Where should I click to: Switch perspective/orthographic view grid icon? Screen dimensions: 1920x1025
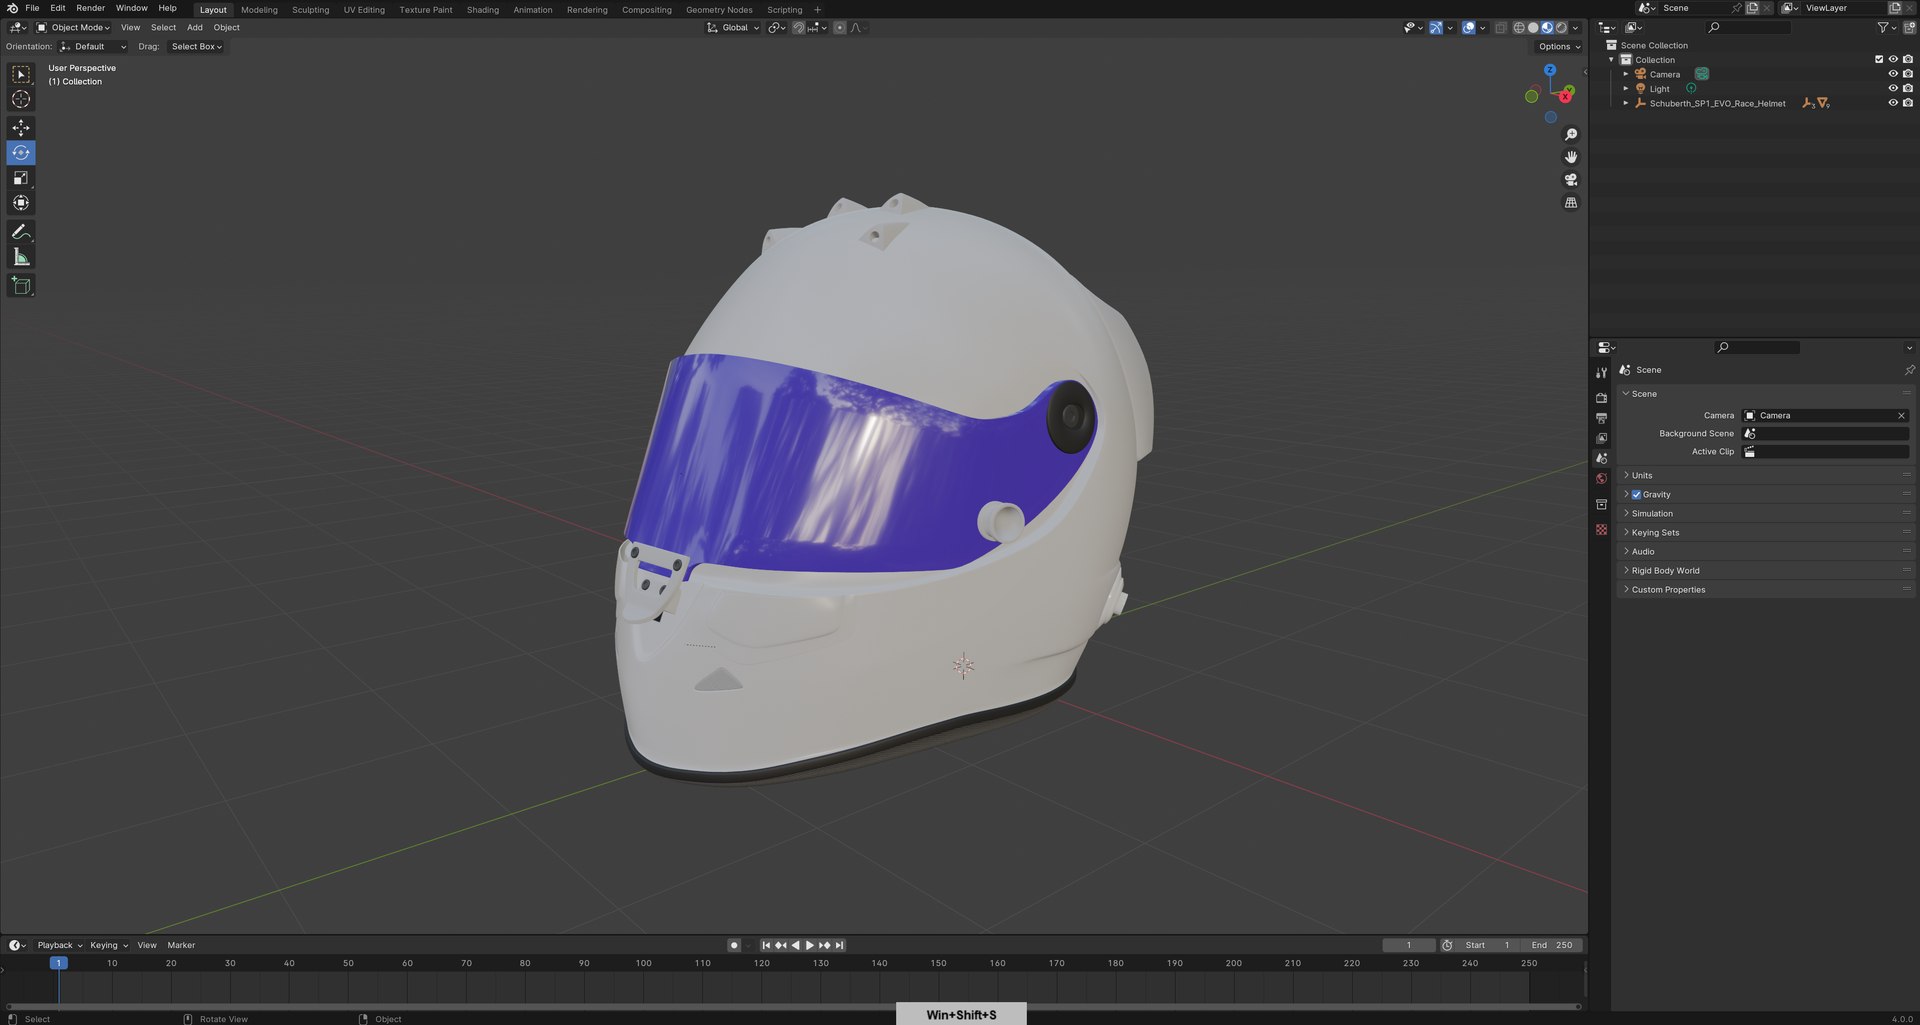1571,203
